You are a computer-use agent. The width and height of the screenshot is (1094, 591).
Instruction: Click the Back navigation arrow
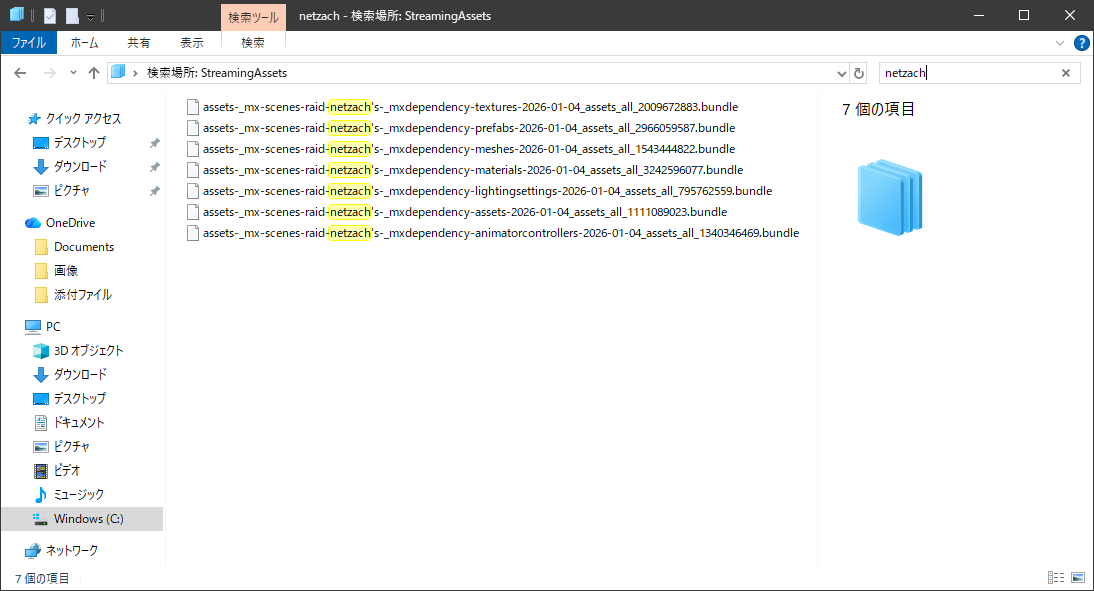tap(20, 73)
